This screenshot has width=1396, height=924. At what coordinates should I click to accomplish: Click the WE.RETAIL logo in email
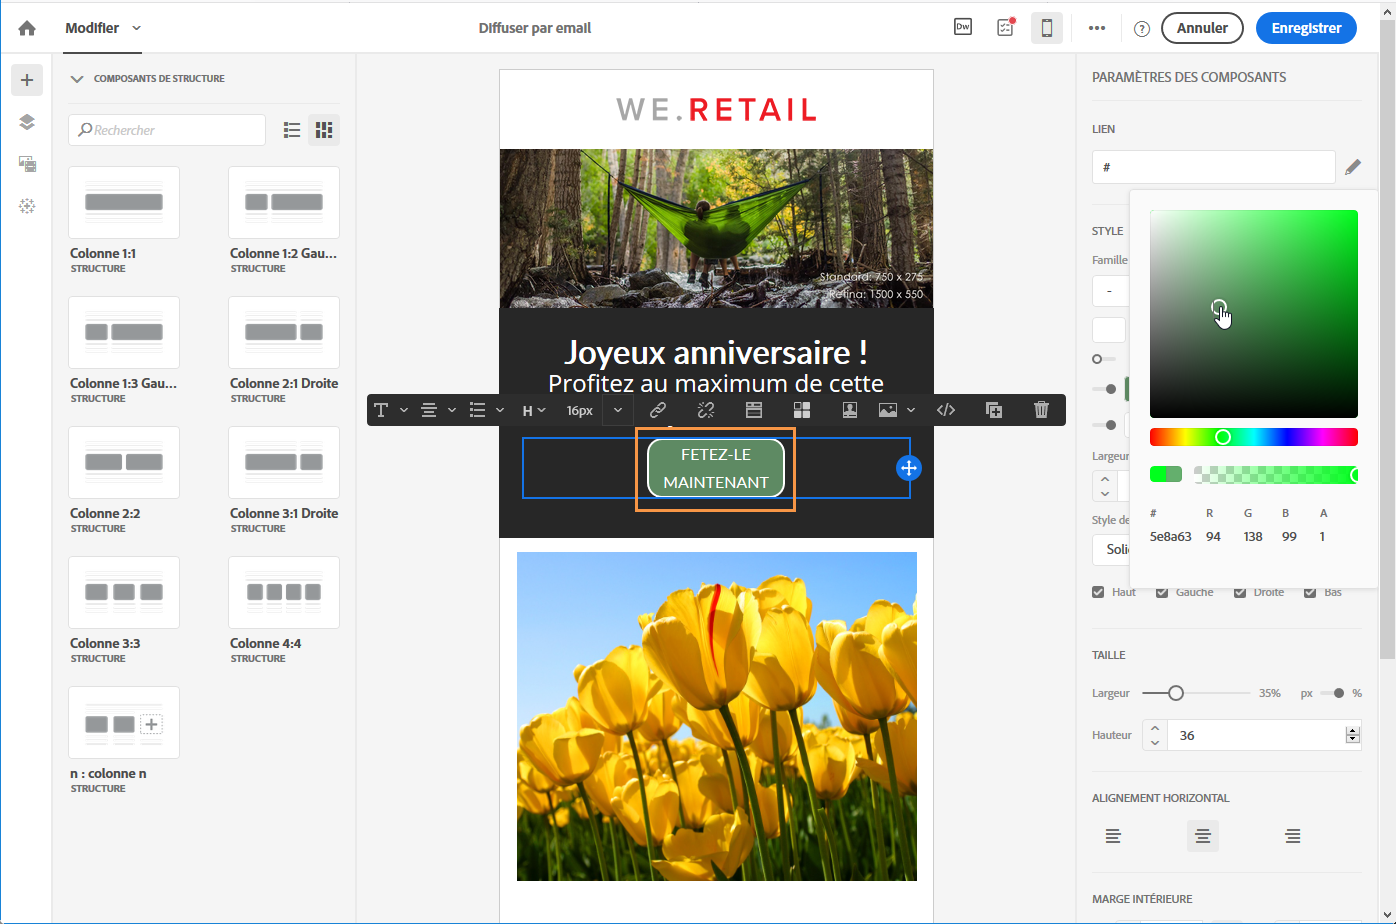[716, 109]
